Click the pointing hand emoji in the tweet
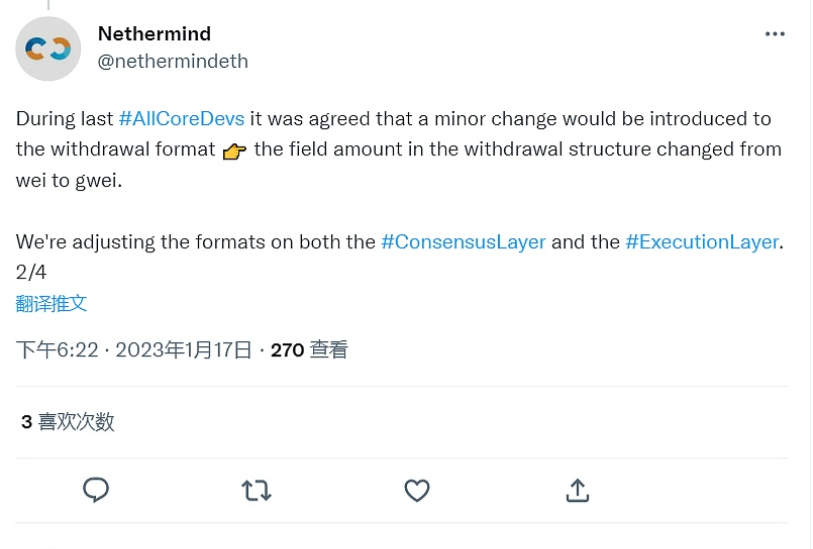813x549 pixels. pyautogui.click(x=234, y=151)
